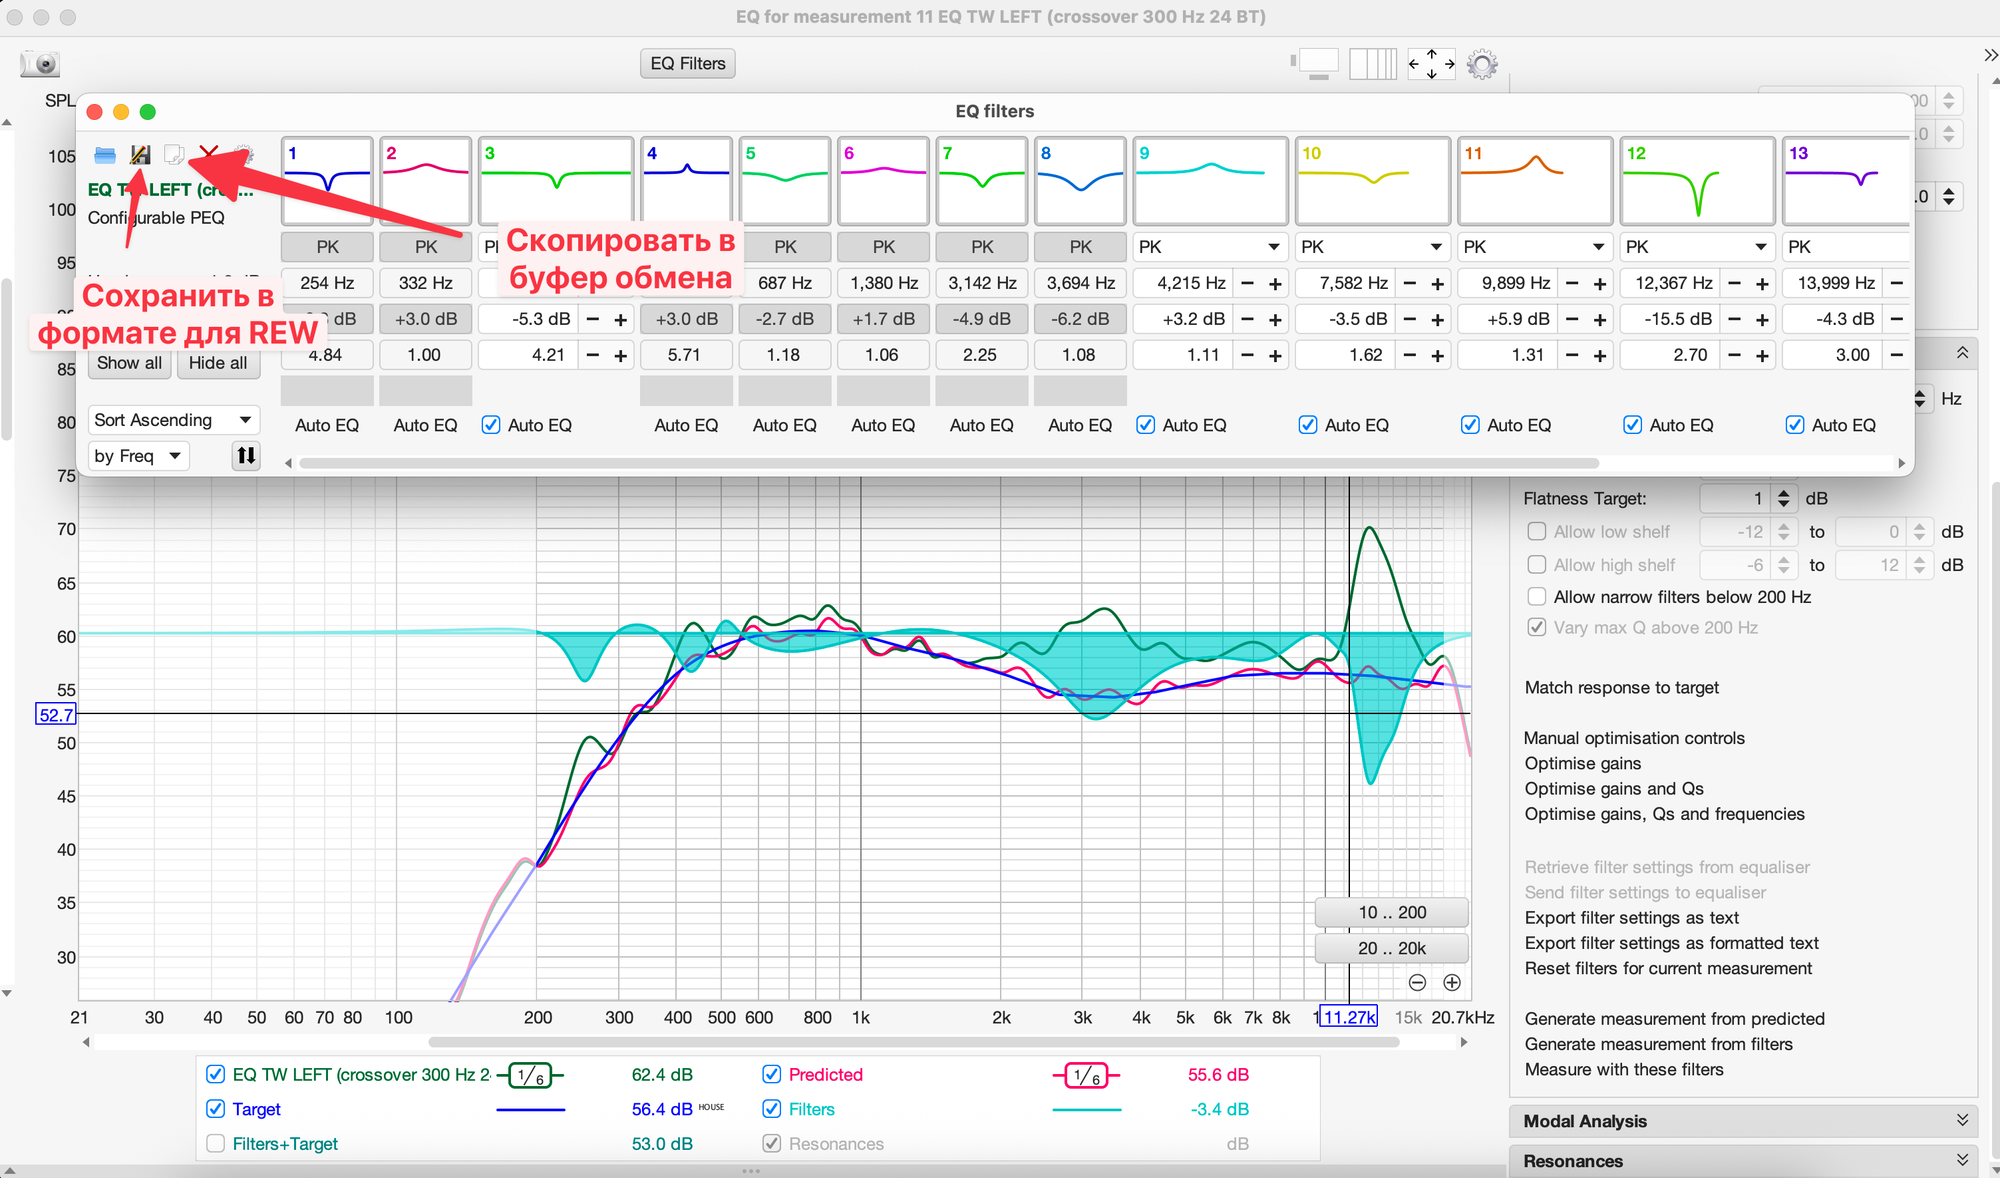Click Optimise gains and Qs
2000x1178 pixels.
coord(1613,789)
